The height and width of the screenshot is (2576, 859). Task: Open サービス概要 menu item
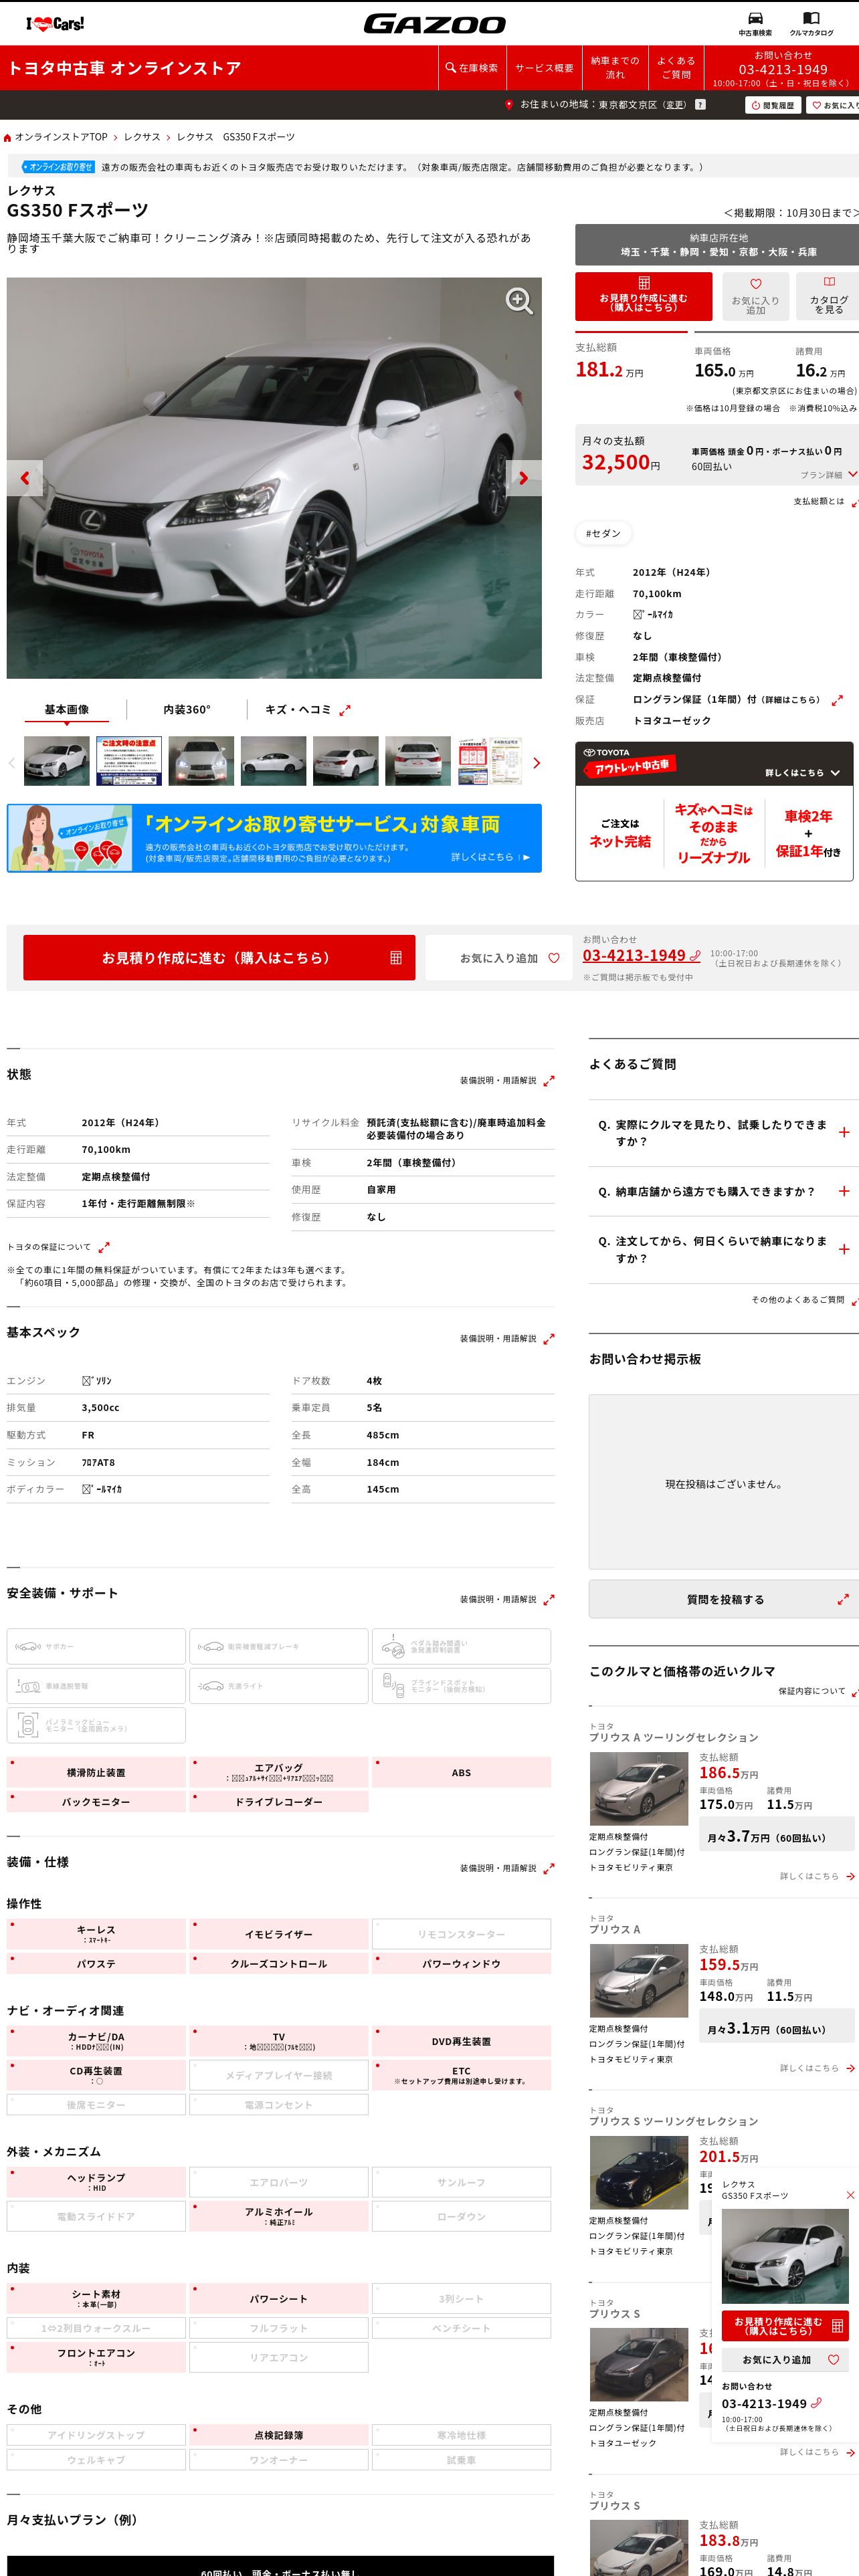pyautogui.click(x=544, y=68)
